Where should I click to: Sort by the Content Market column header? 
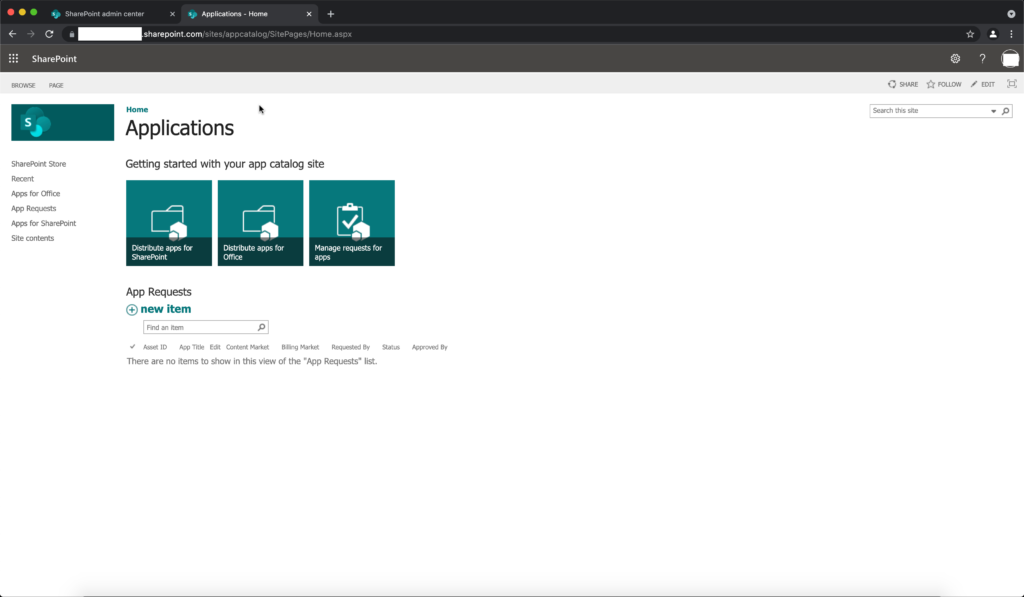point(248,347)
